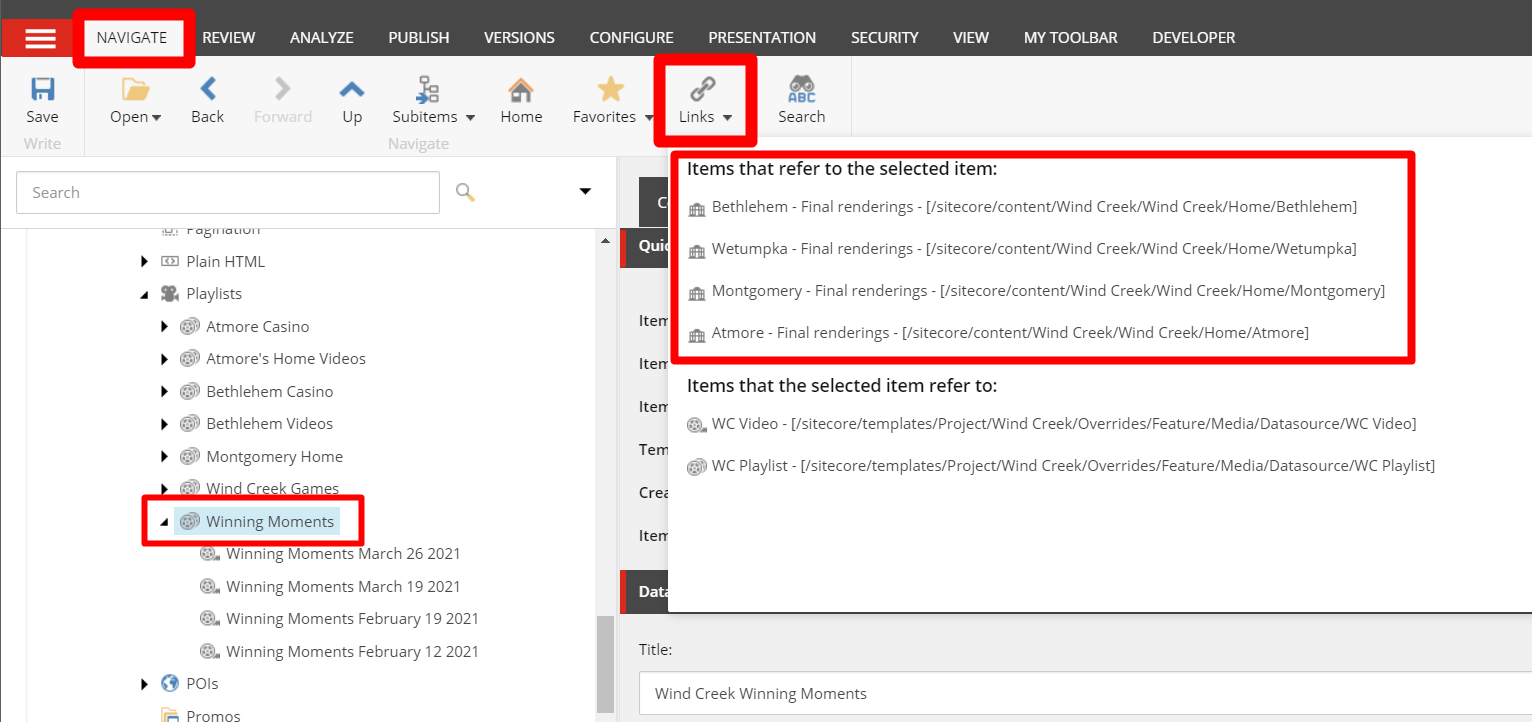
Task: Click the POIs globe icon
Action: pos(170,684)
